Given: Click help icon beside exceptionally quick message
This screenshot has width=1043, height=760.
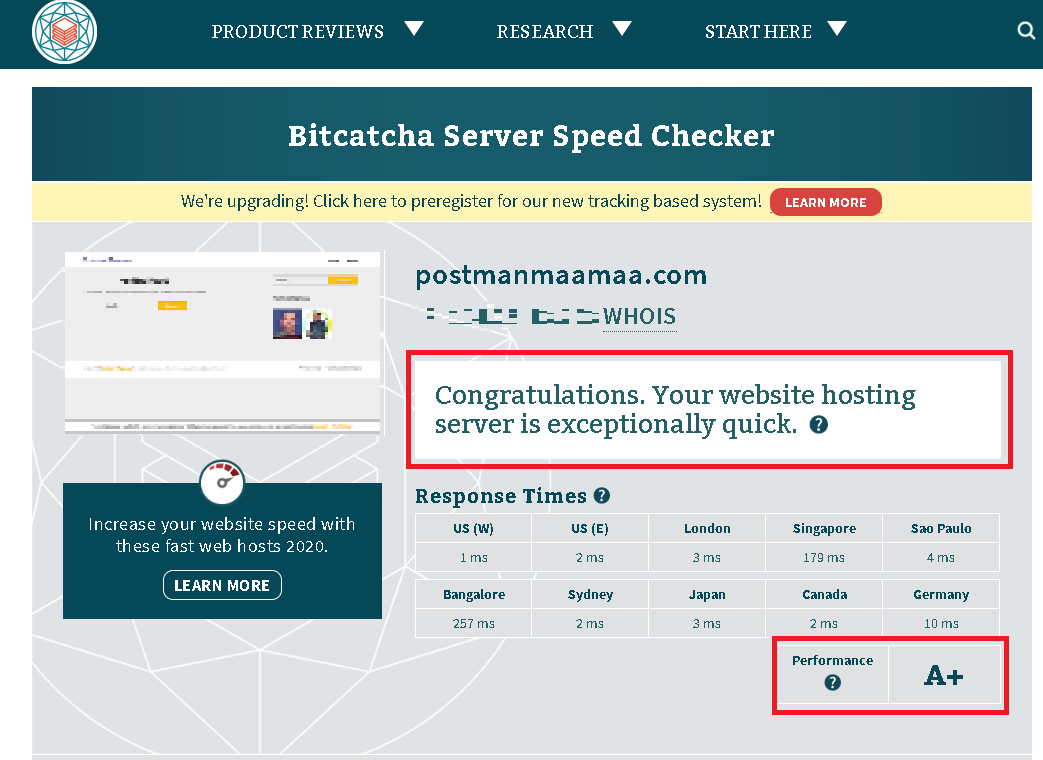Looking at the screenshot, I should point(818,424).
